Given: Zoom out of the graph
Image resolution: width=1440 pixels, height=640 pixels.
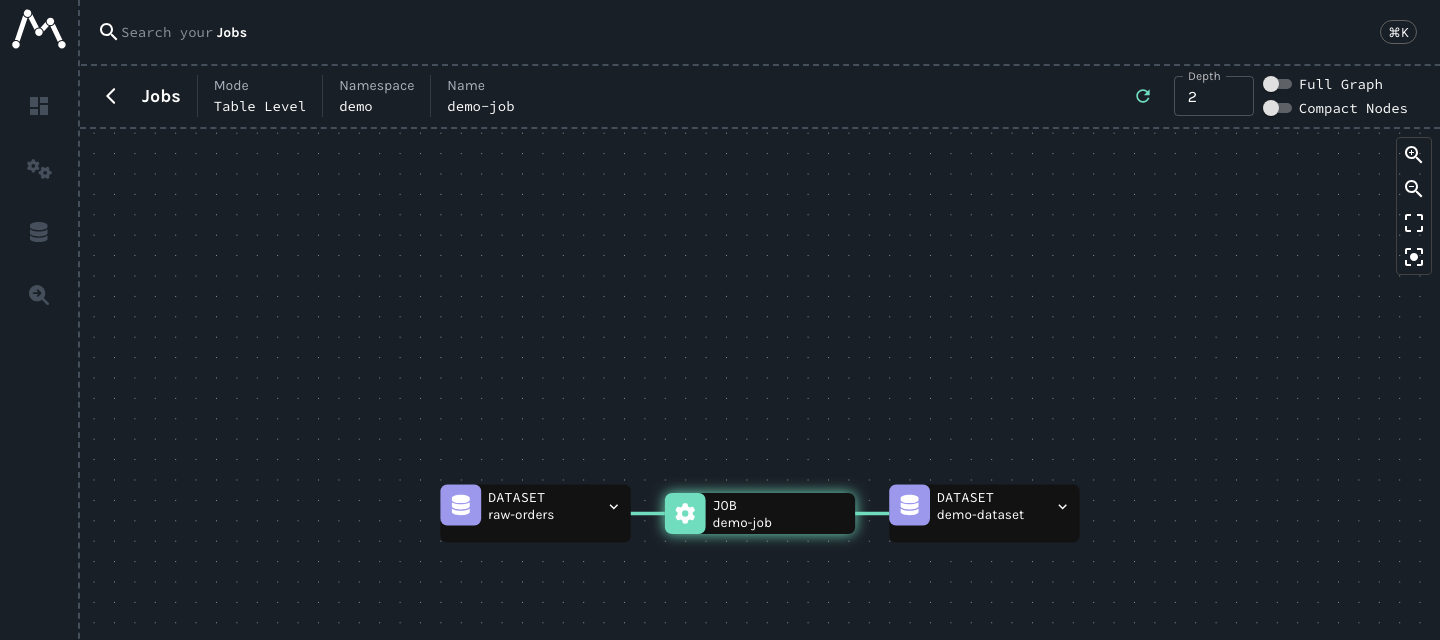Looking at the screenshot, I should [x=1414, y=189].
